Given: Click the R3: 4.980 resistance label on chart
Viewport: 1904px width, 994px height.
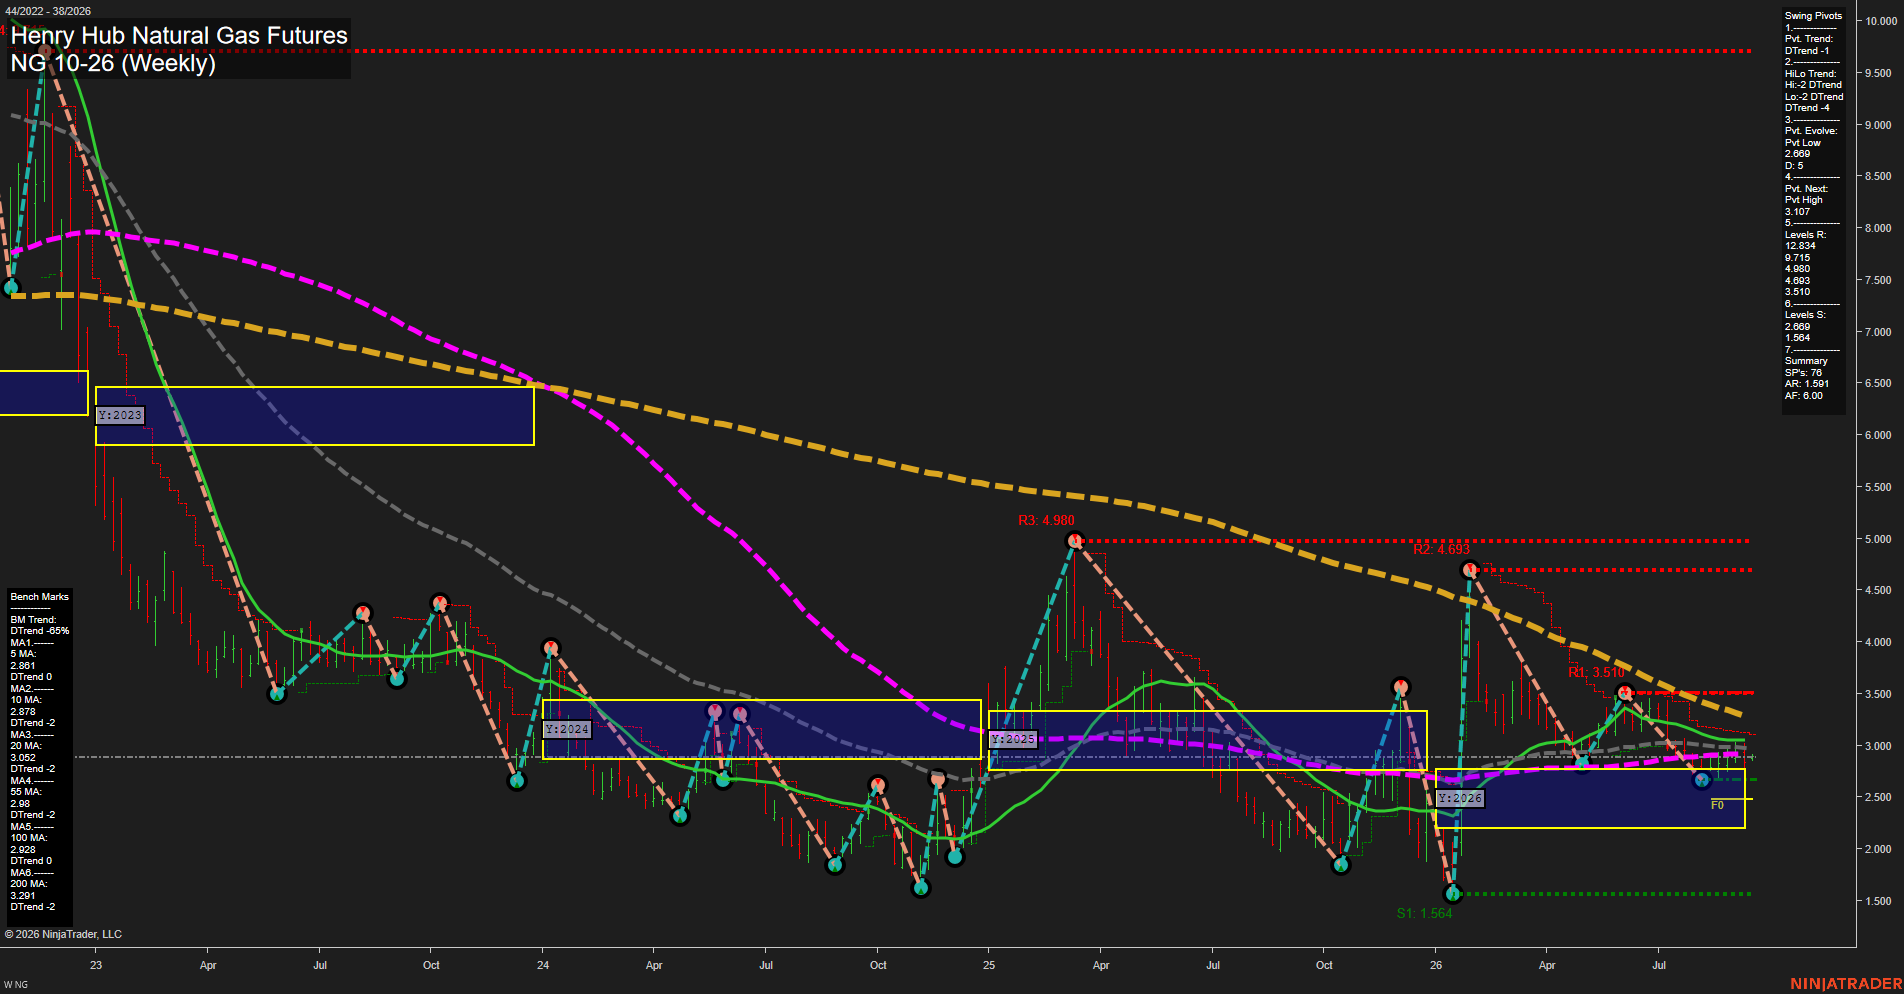Looking at the screenshot, I should (x=1046, y=520).
